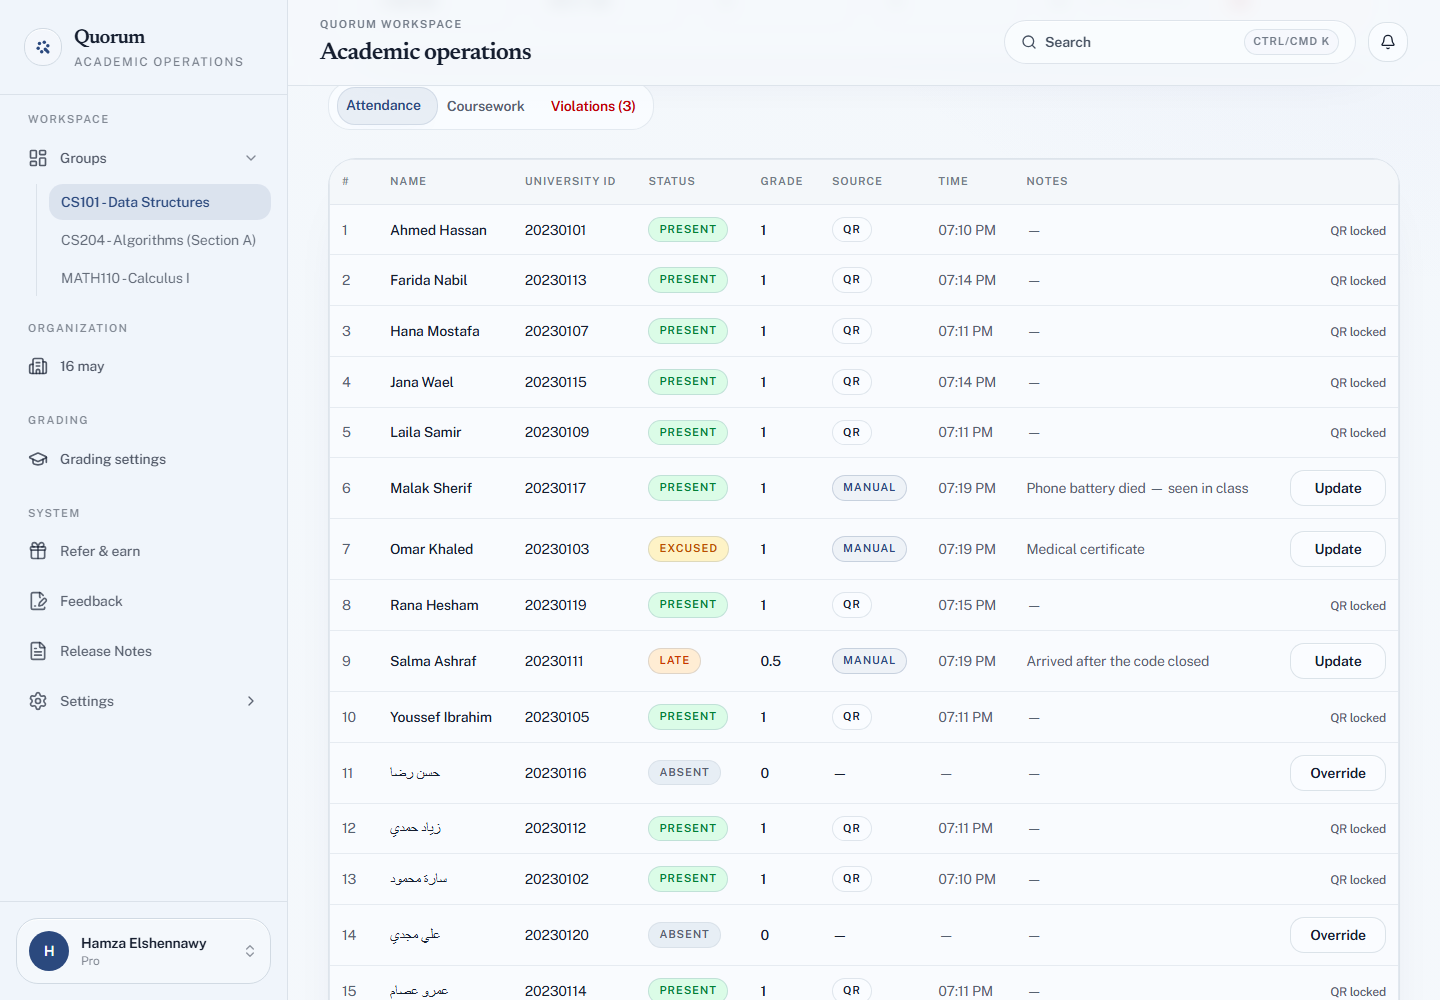
Task: Update Omar Khaled's attendance record
Action: point(1338,549)
